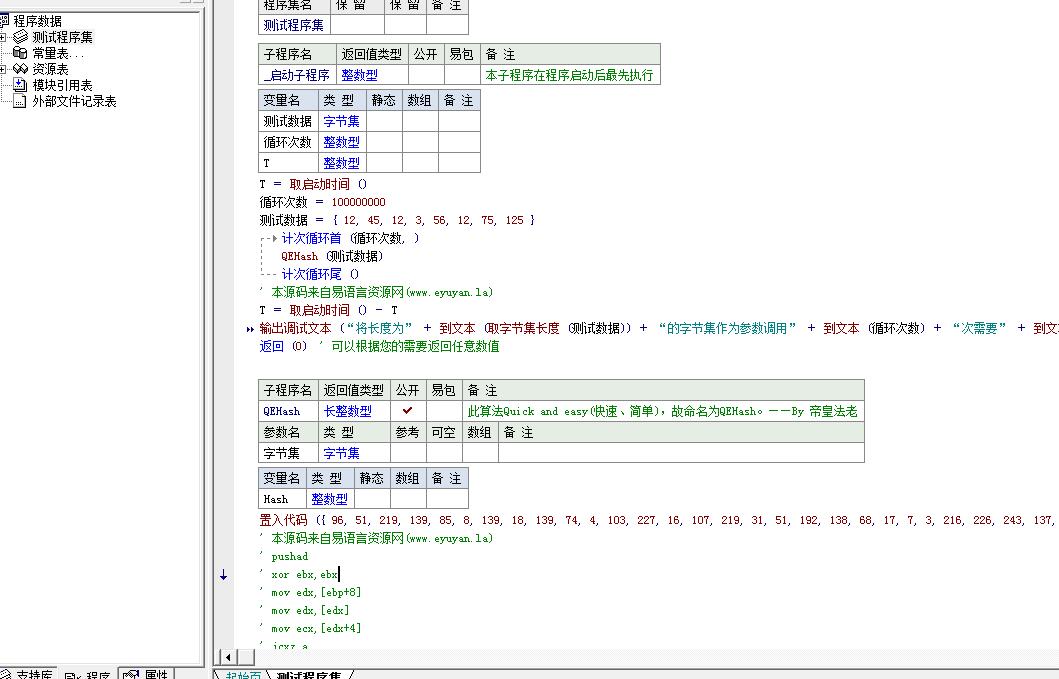Select 资源表 in the tree

(x=51, y=69)
